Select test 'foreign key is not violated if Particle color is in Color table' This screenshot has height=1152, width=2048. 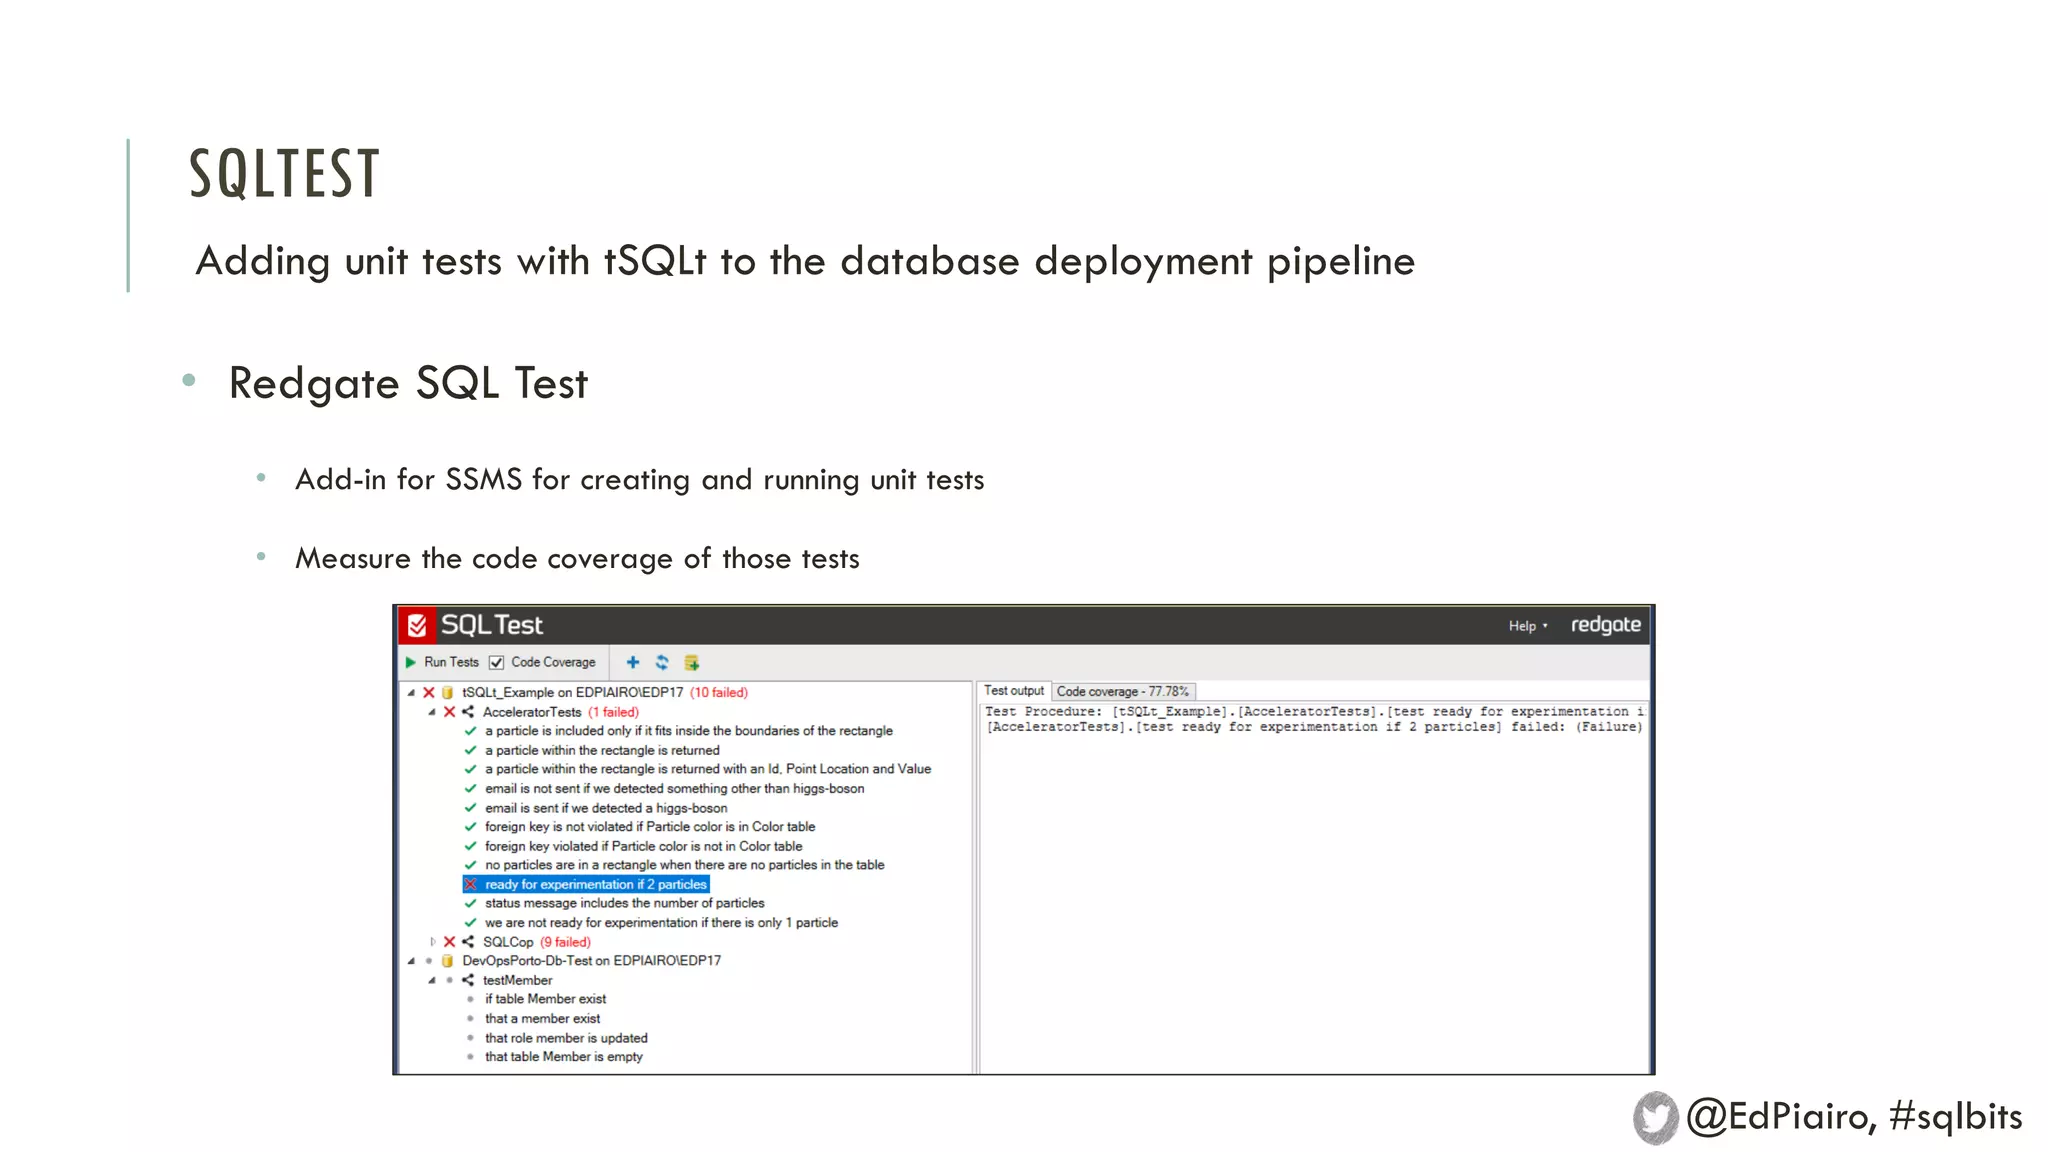pos(650,827)
